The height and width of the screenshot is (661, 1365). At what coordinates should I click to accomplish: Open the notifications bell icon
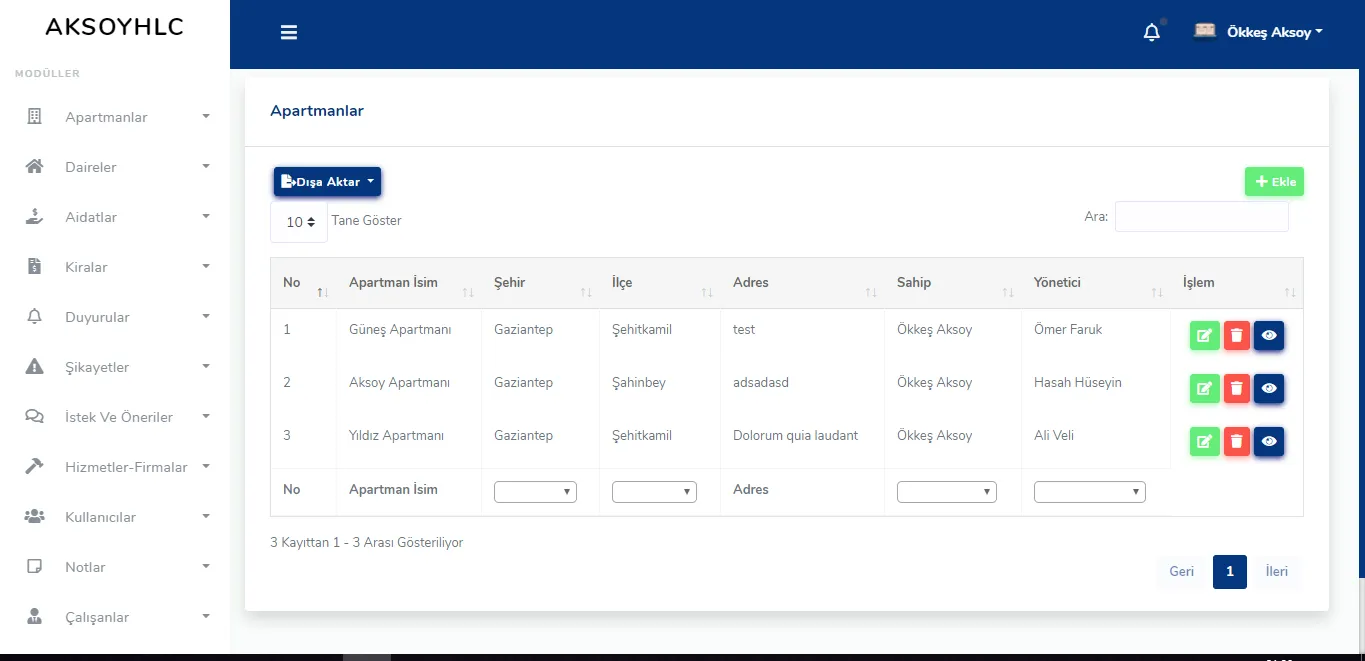(1152, 32)
